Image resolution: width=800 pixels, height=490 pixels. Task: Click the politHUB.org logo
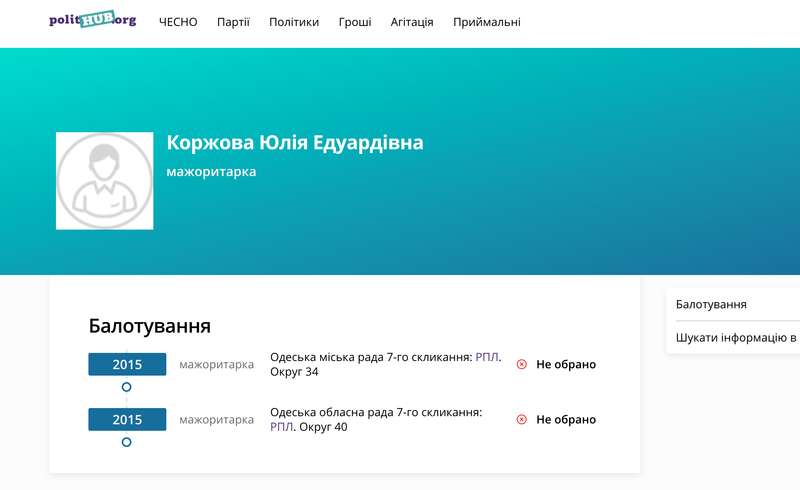(93, 20)
